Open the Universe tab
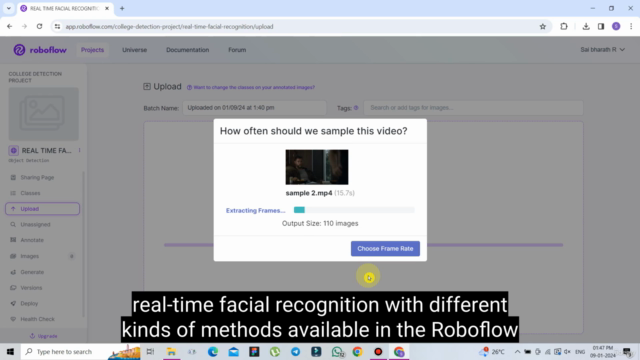This screenshot has height=360, width=640. click(134, 50)
